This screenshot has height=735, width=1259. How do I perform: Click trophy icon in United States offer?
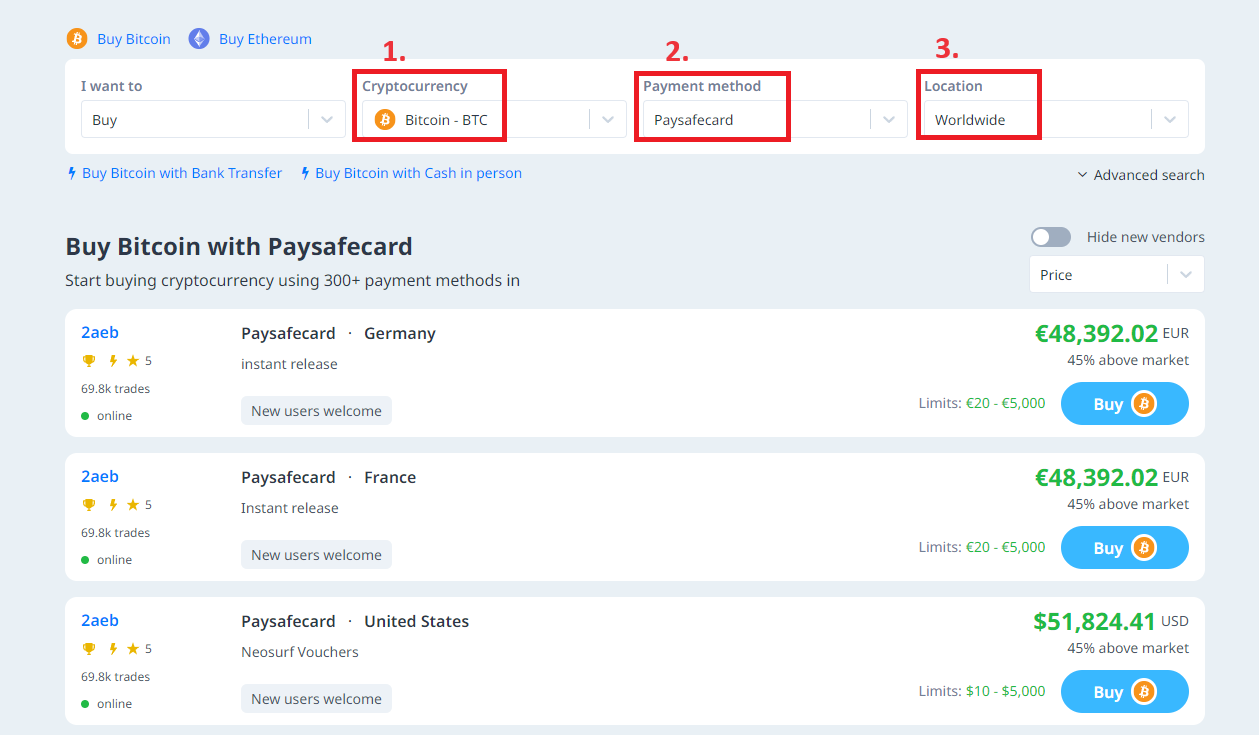click(x=88, y=649)
